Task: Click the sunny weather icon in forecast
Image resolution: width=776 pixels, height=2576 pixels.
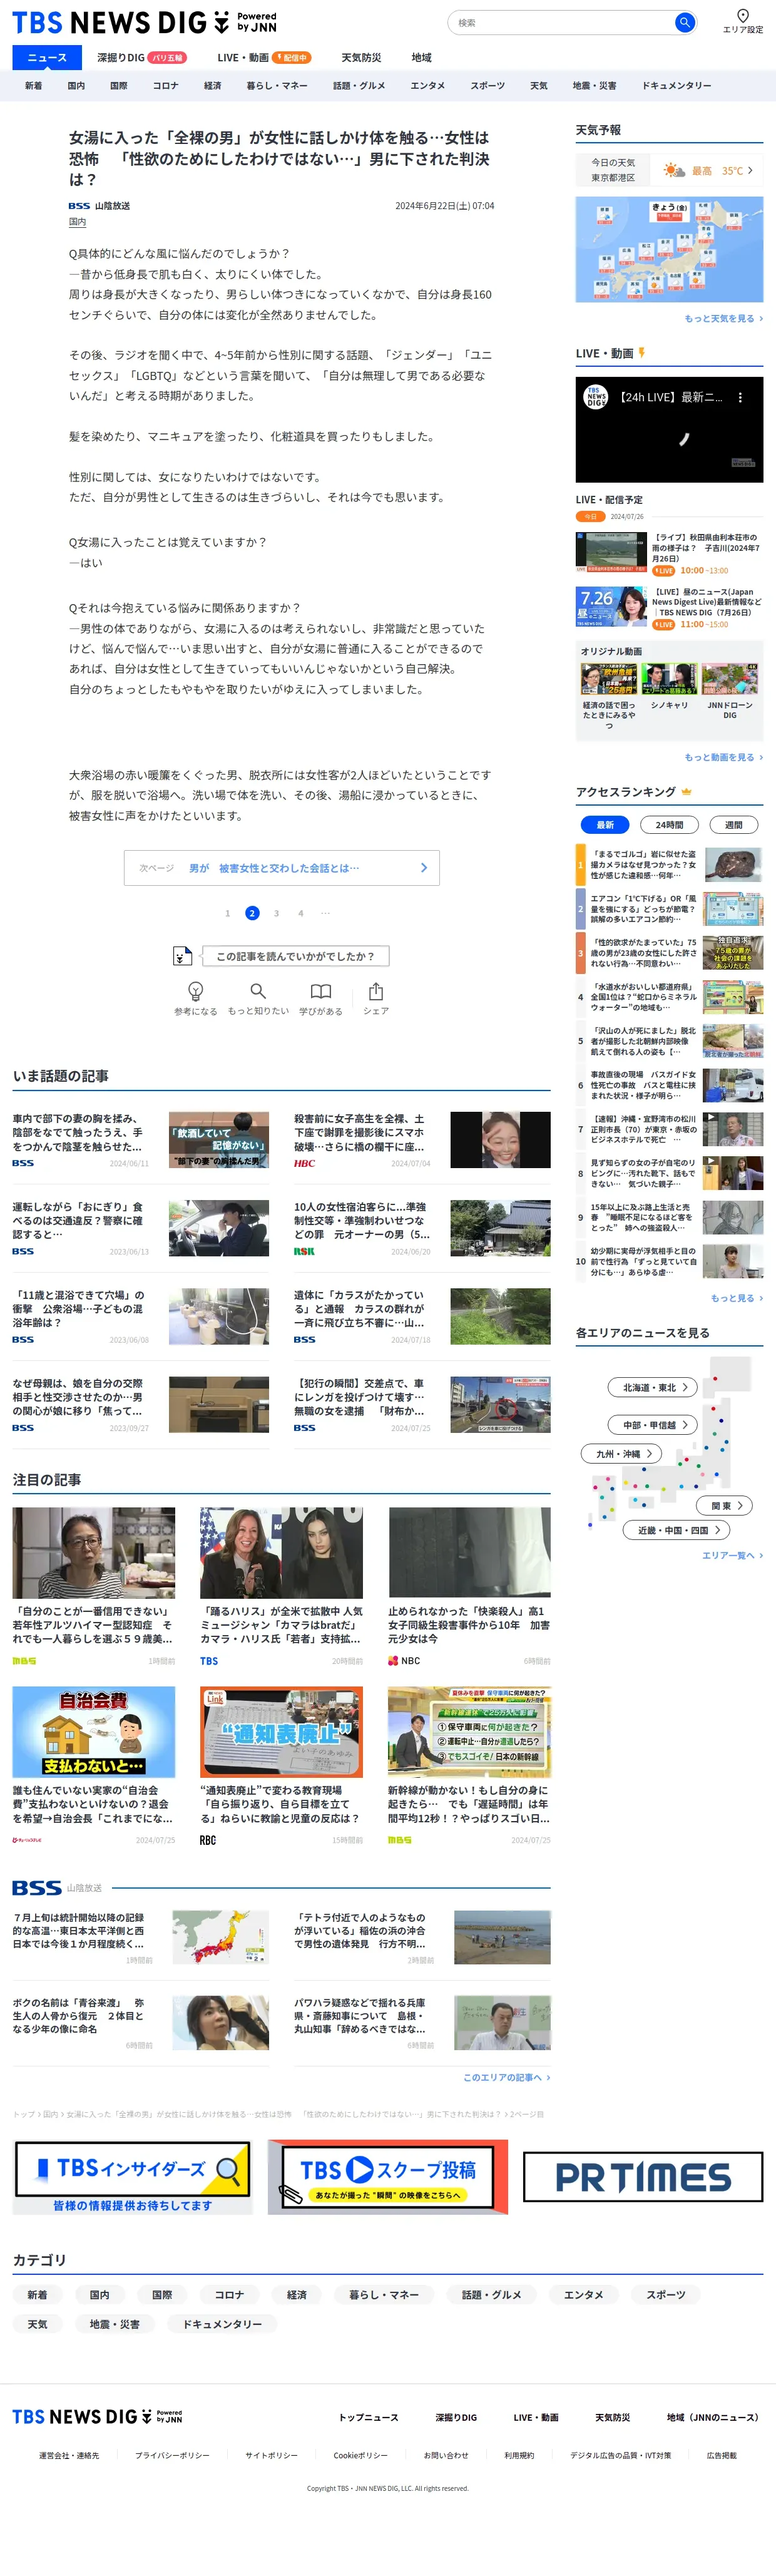Action: tap(674, 171)
